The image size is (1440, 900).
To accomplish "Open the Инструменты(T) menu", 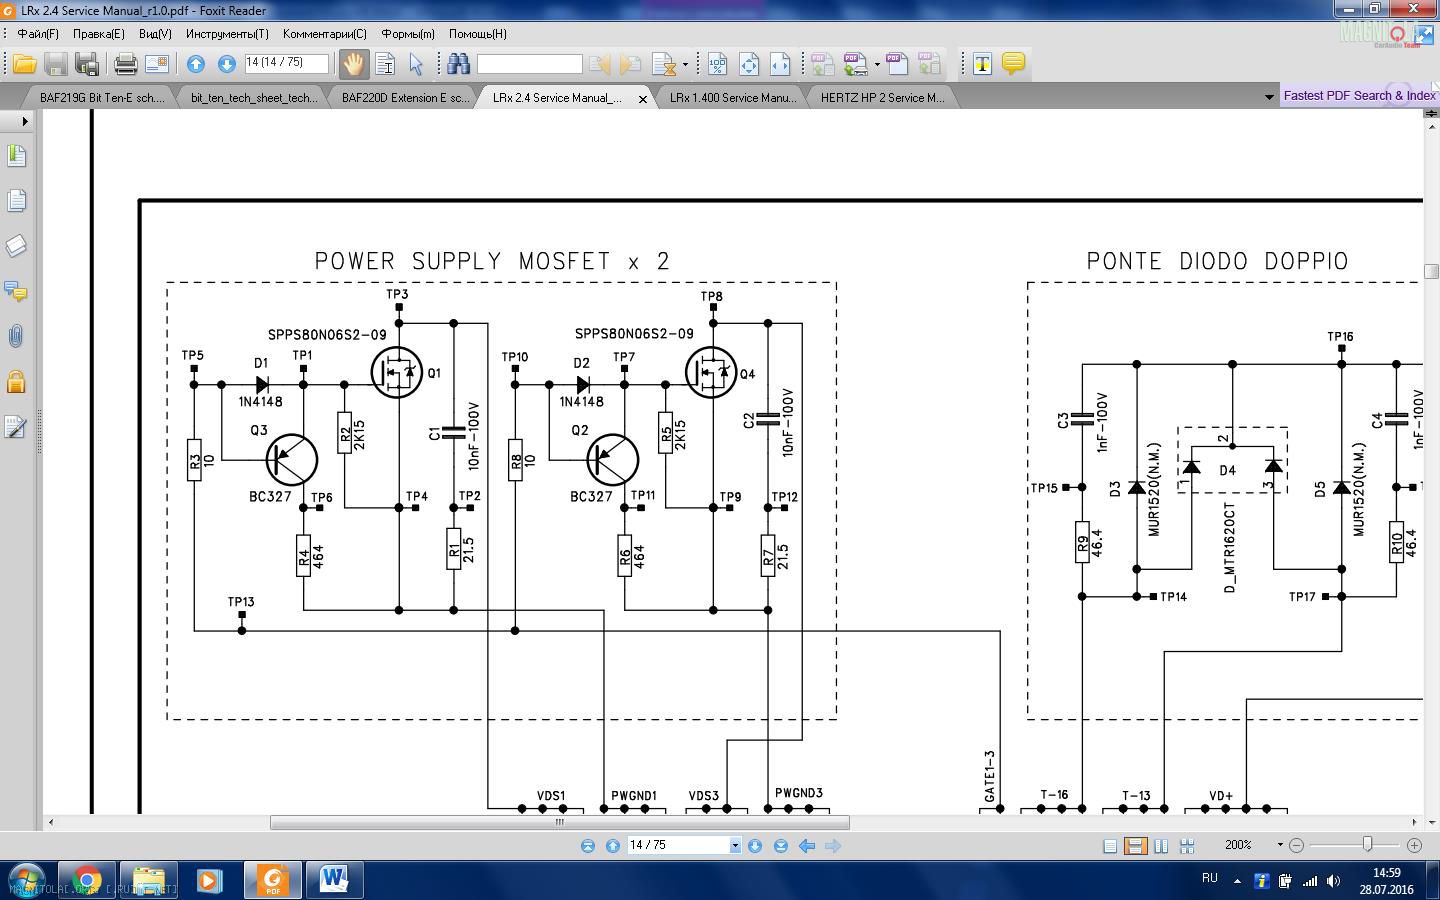I will (227, 34).
